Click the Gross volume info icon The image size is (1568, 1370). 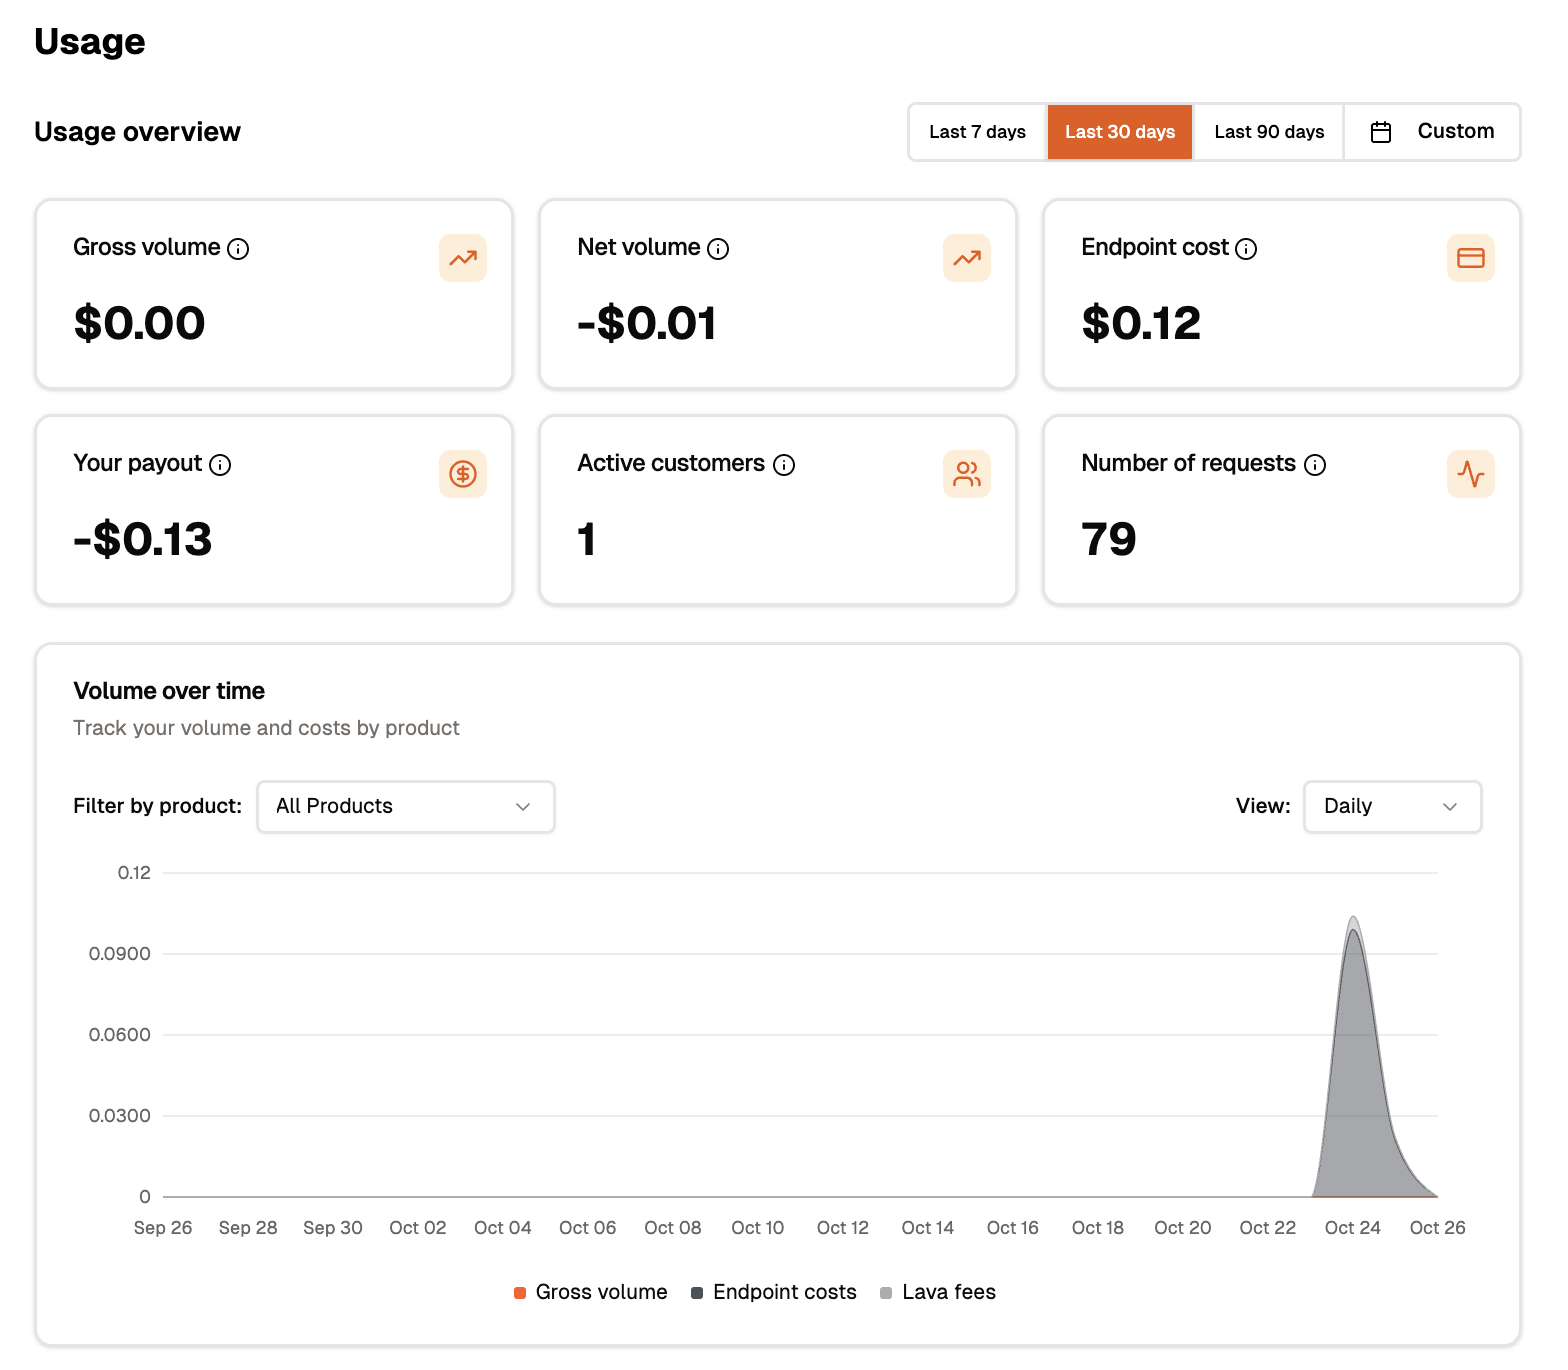(x=238, y=249)
